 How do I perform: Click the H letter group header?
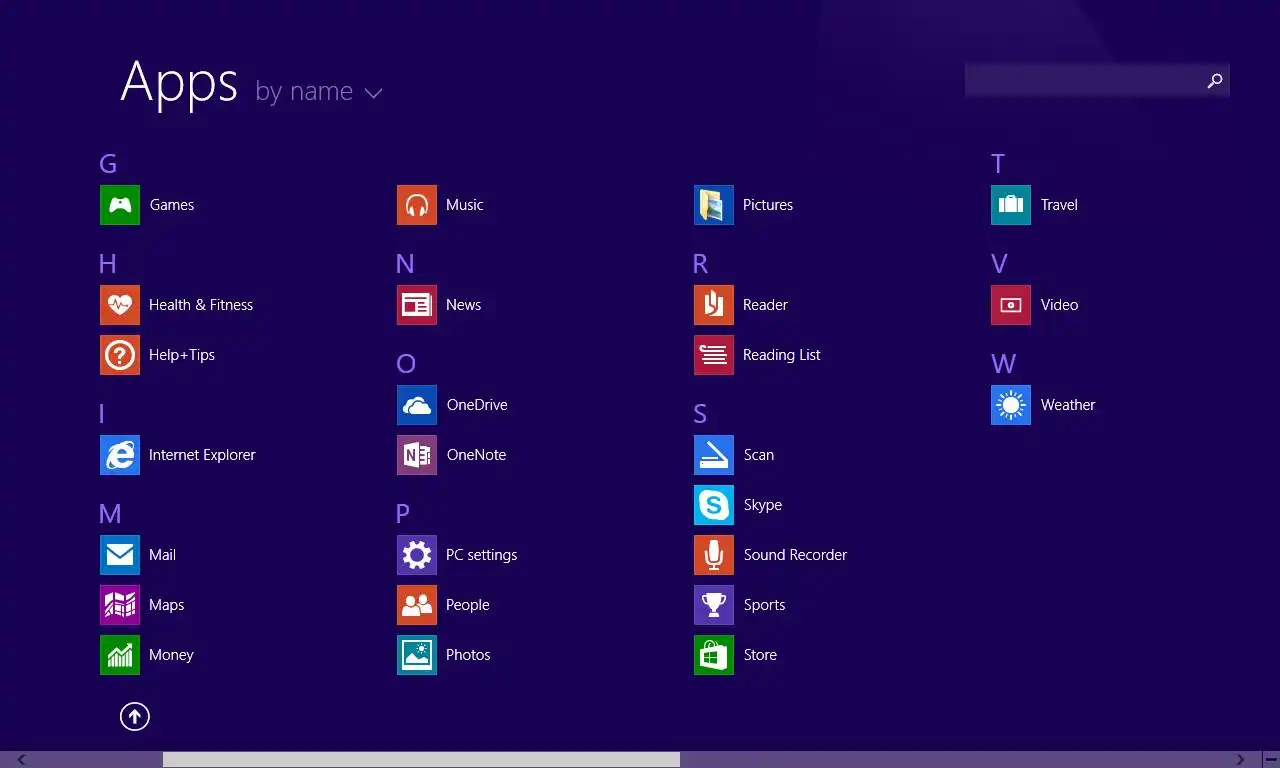click(x=108, y=264)
